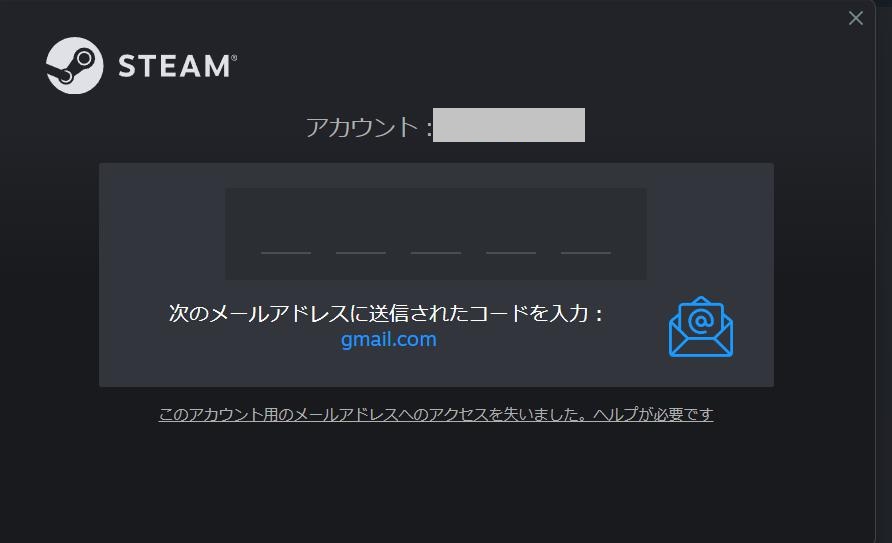Click the Steam logo icon

(75, 65)
